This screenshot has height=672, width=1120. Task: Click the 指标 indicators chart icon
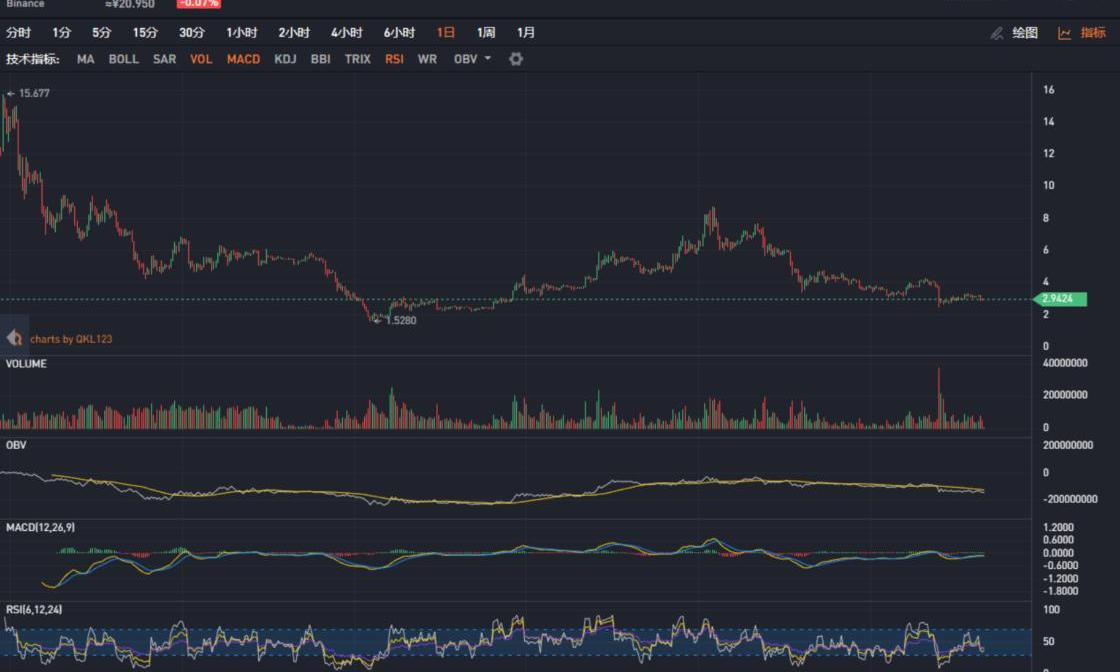tap(1065, 33)
